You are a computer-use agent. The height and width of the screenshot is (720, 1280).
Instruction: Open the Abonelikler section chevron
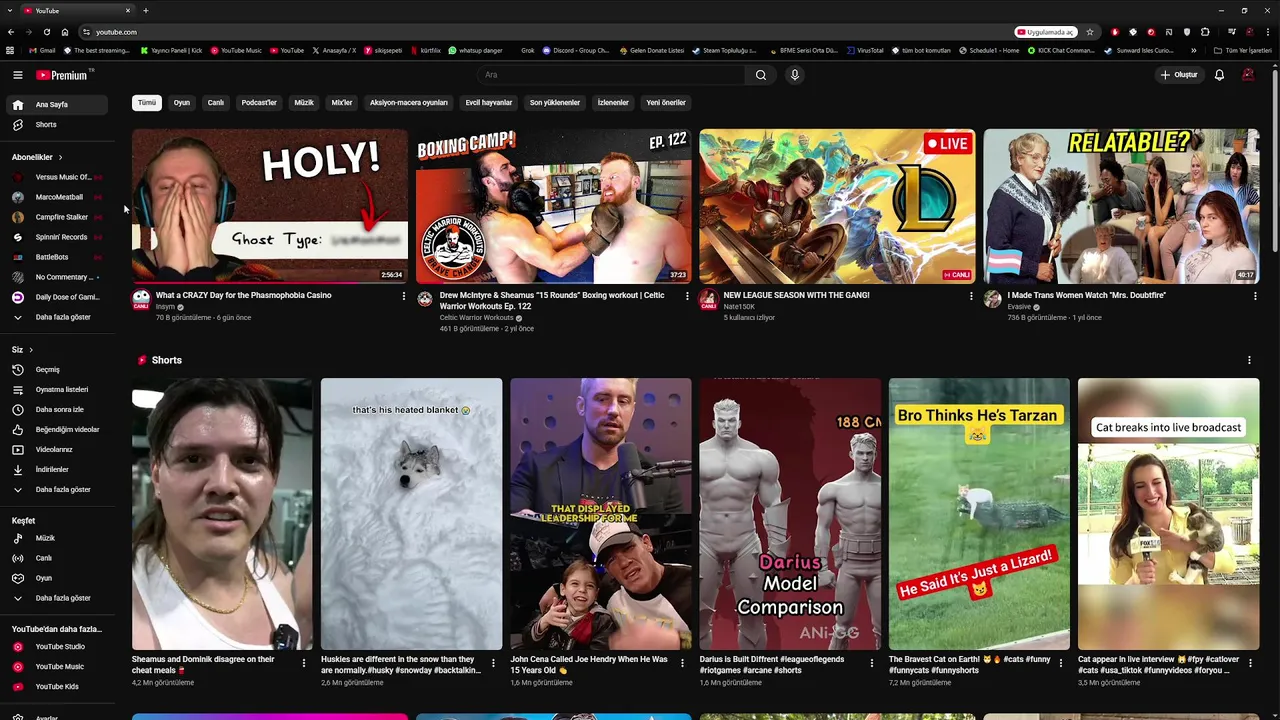click(60, 157)
